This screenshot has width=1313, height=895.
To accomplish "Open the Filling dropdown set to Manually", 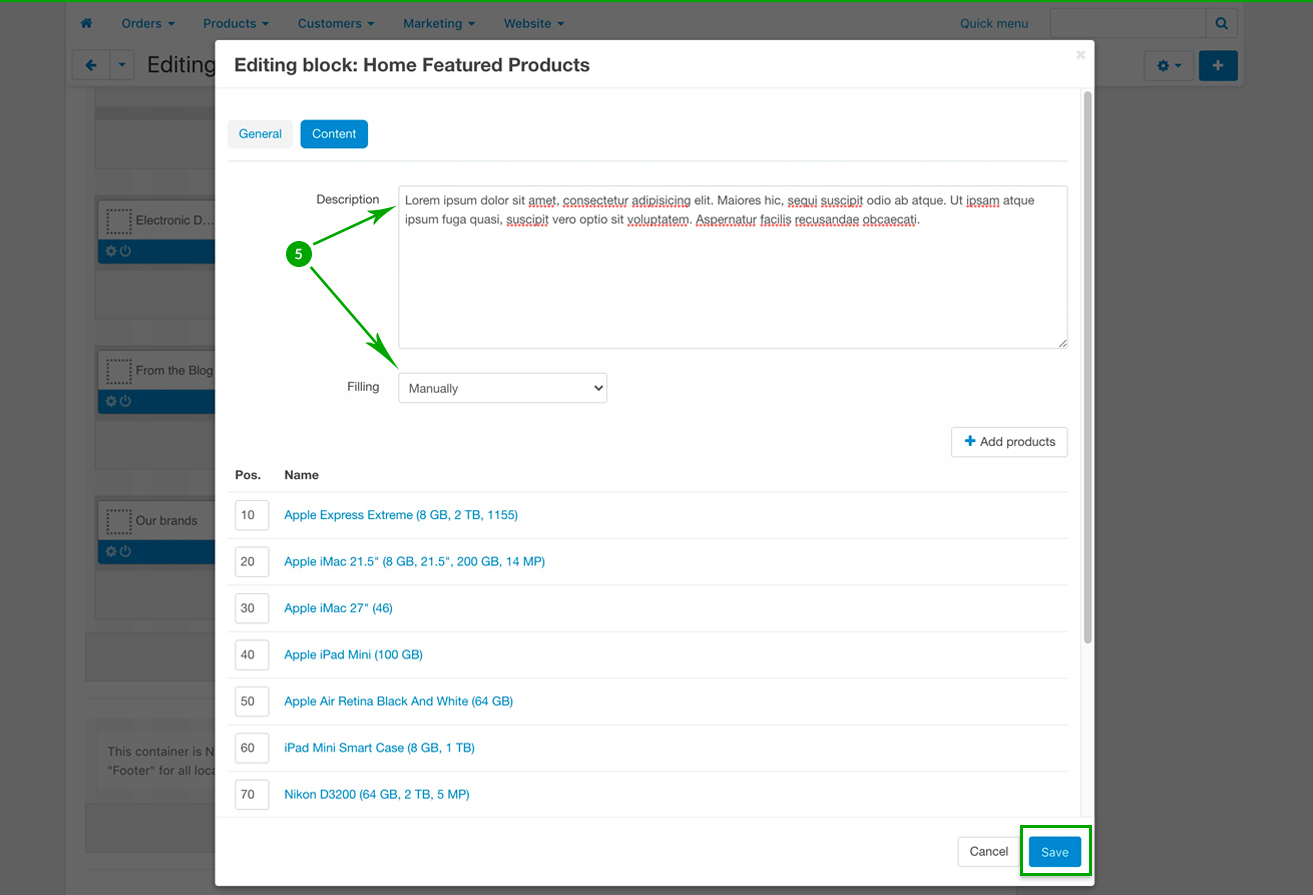I will coord(502,388).
